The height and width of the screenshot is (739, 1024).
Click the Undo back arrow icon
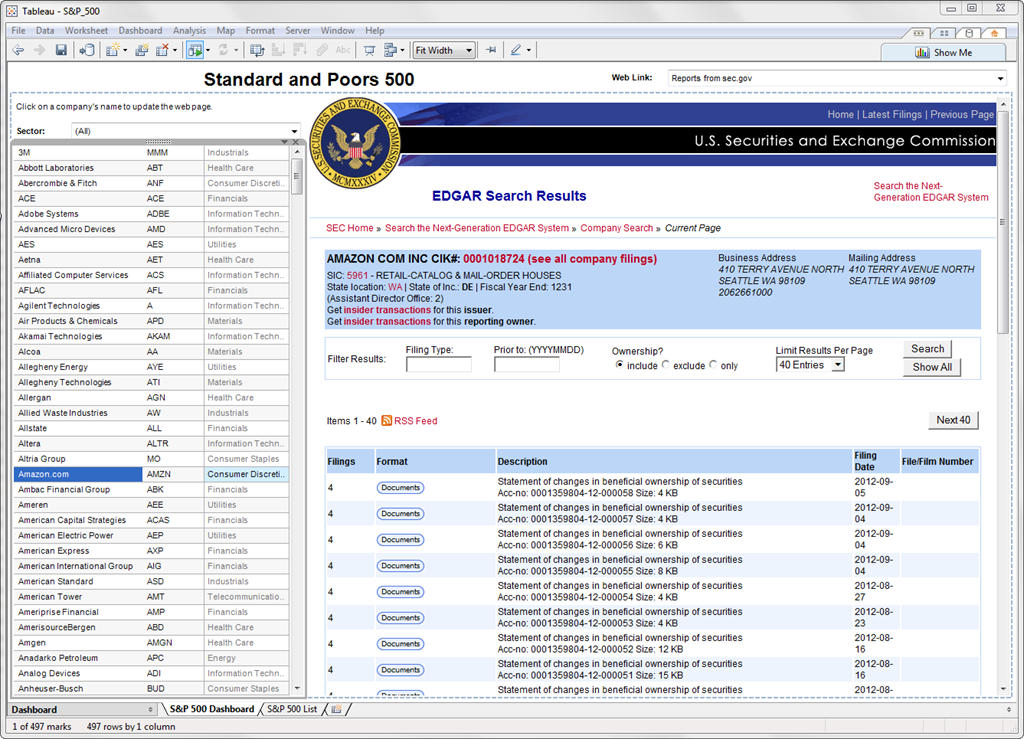point(18,50)
